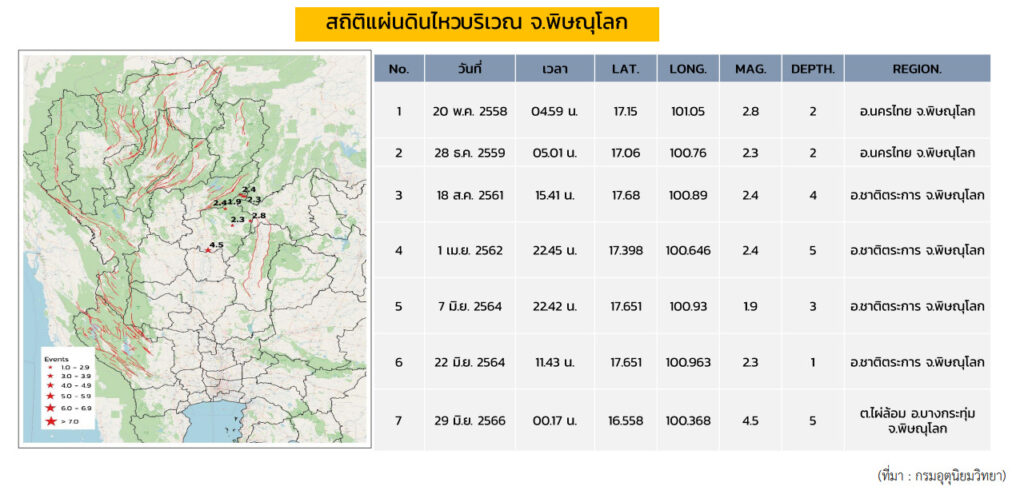
Task: Click the '6.0 - 6.9' legend star
Action: (51, 409)
